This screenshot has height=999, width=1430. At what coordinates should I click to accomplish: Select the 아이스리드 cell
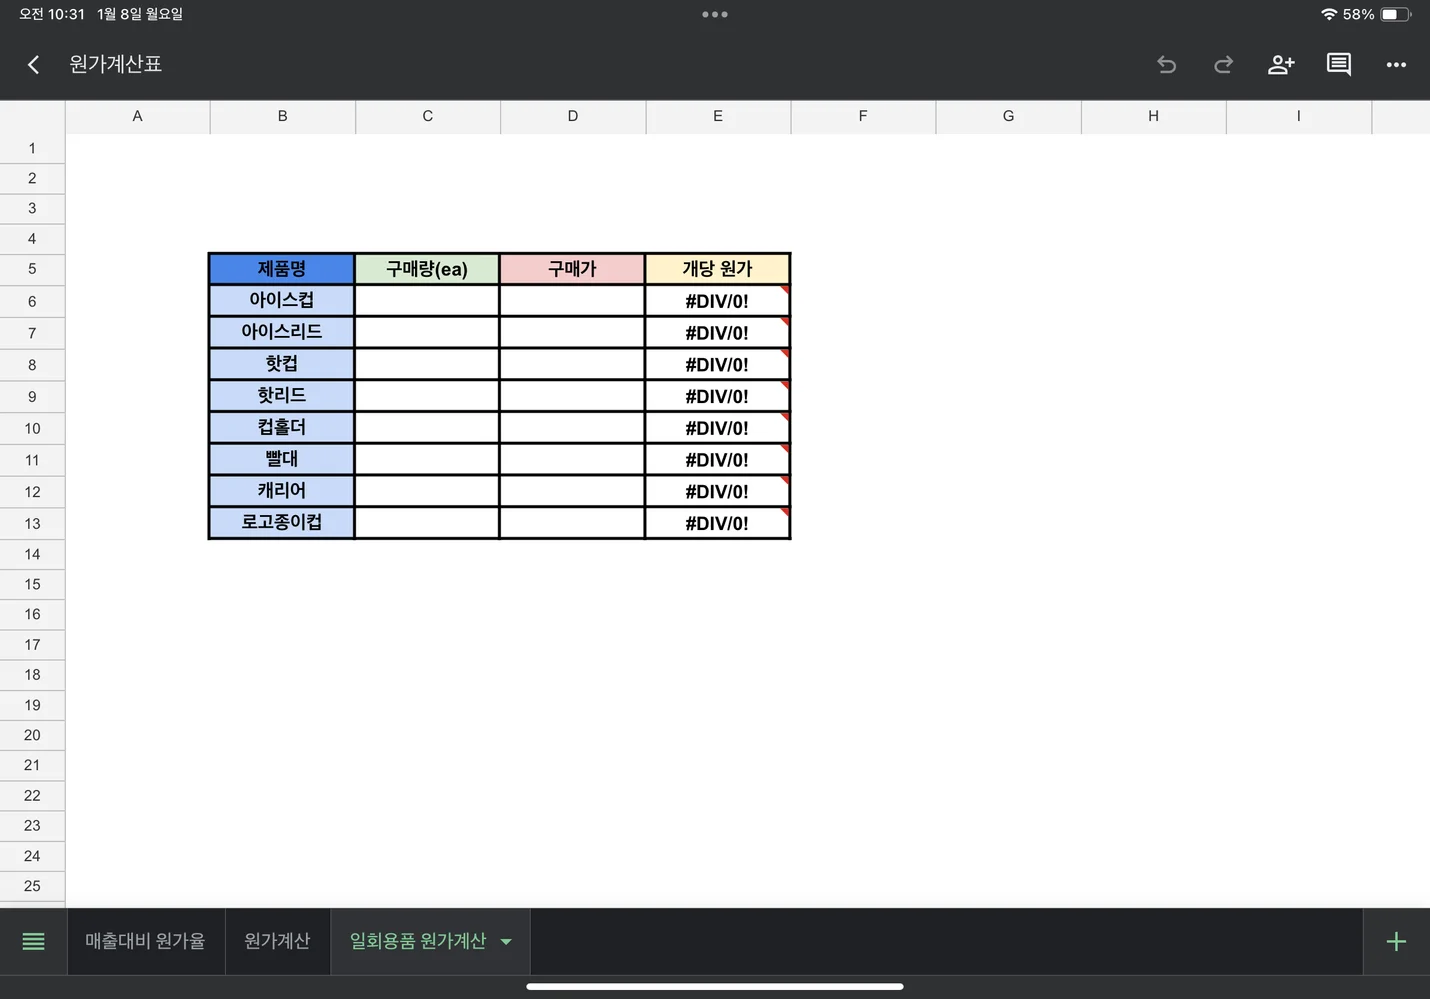tap(281, 332)
